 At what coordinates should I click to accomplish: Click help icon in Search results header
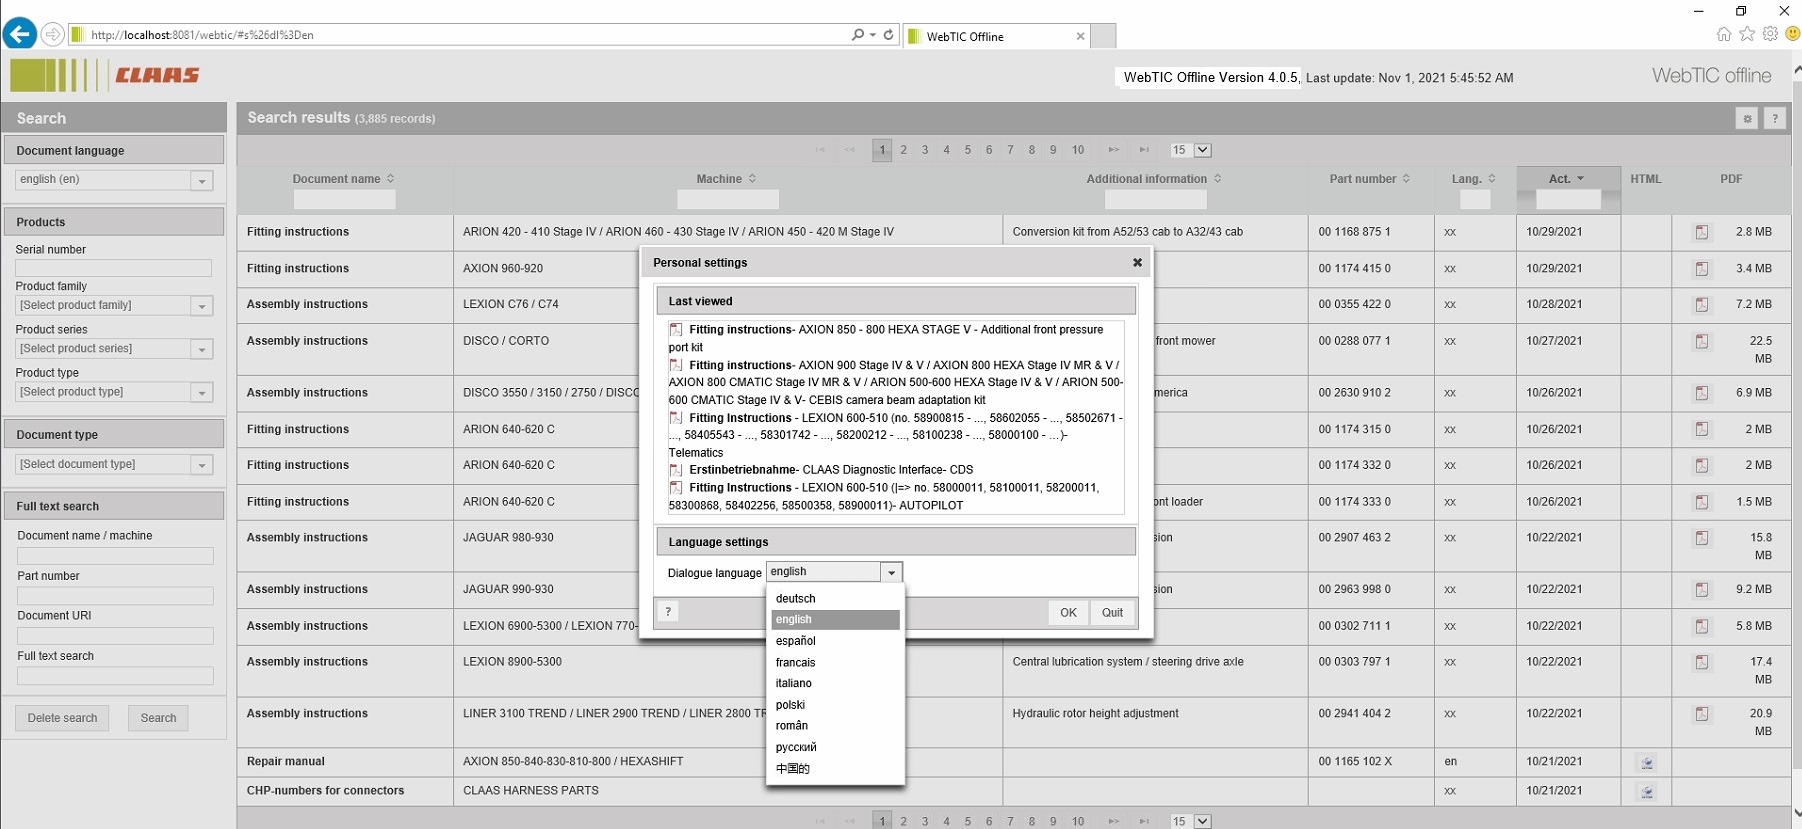tap(1775, 118)
